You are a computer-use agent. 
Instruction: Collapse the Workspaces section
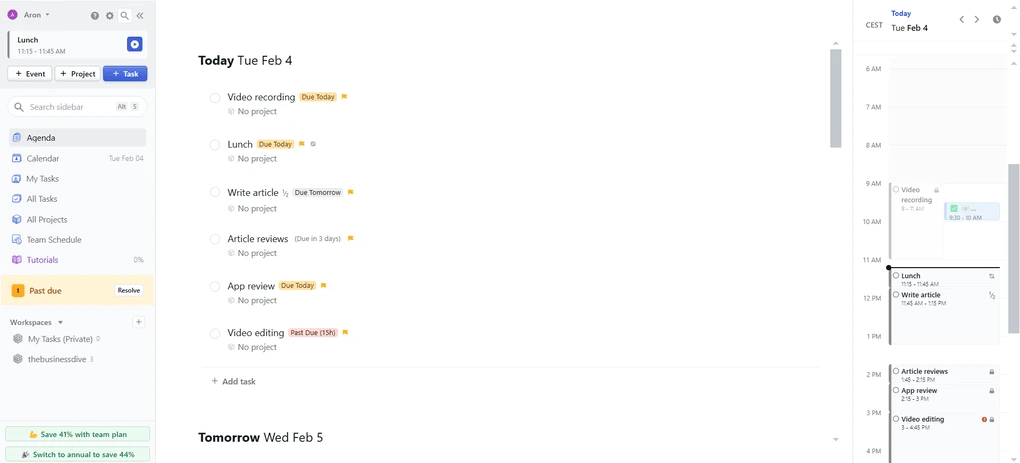pyautogui.click(x=60, y=322)
